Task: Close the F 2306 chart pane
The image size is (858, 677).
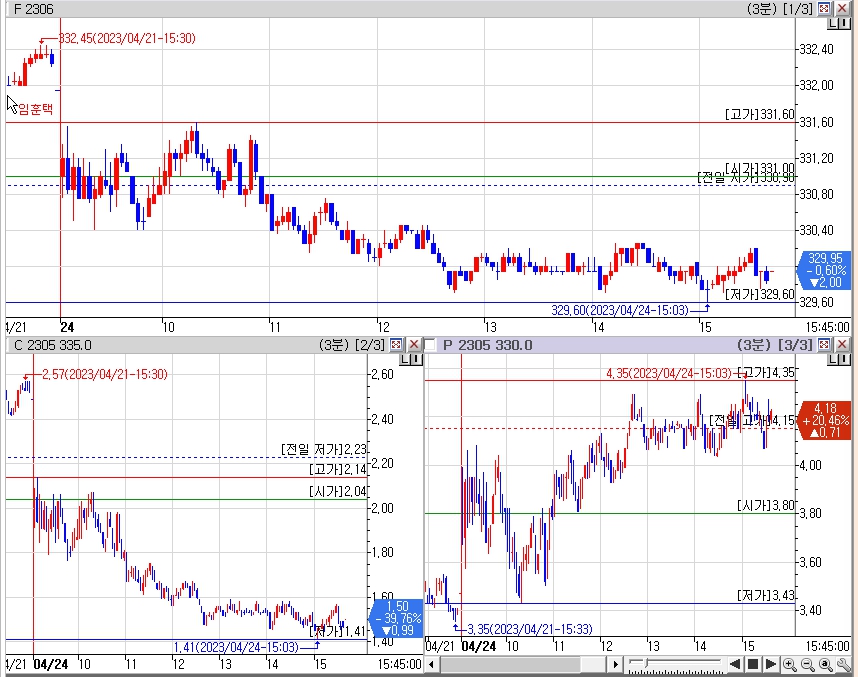Action: click(842, 8)
